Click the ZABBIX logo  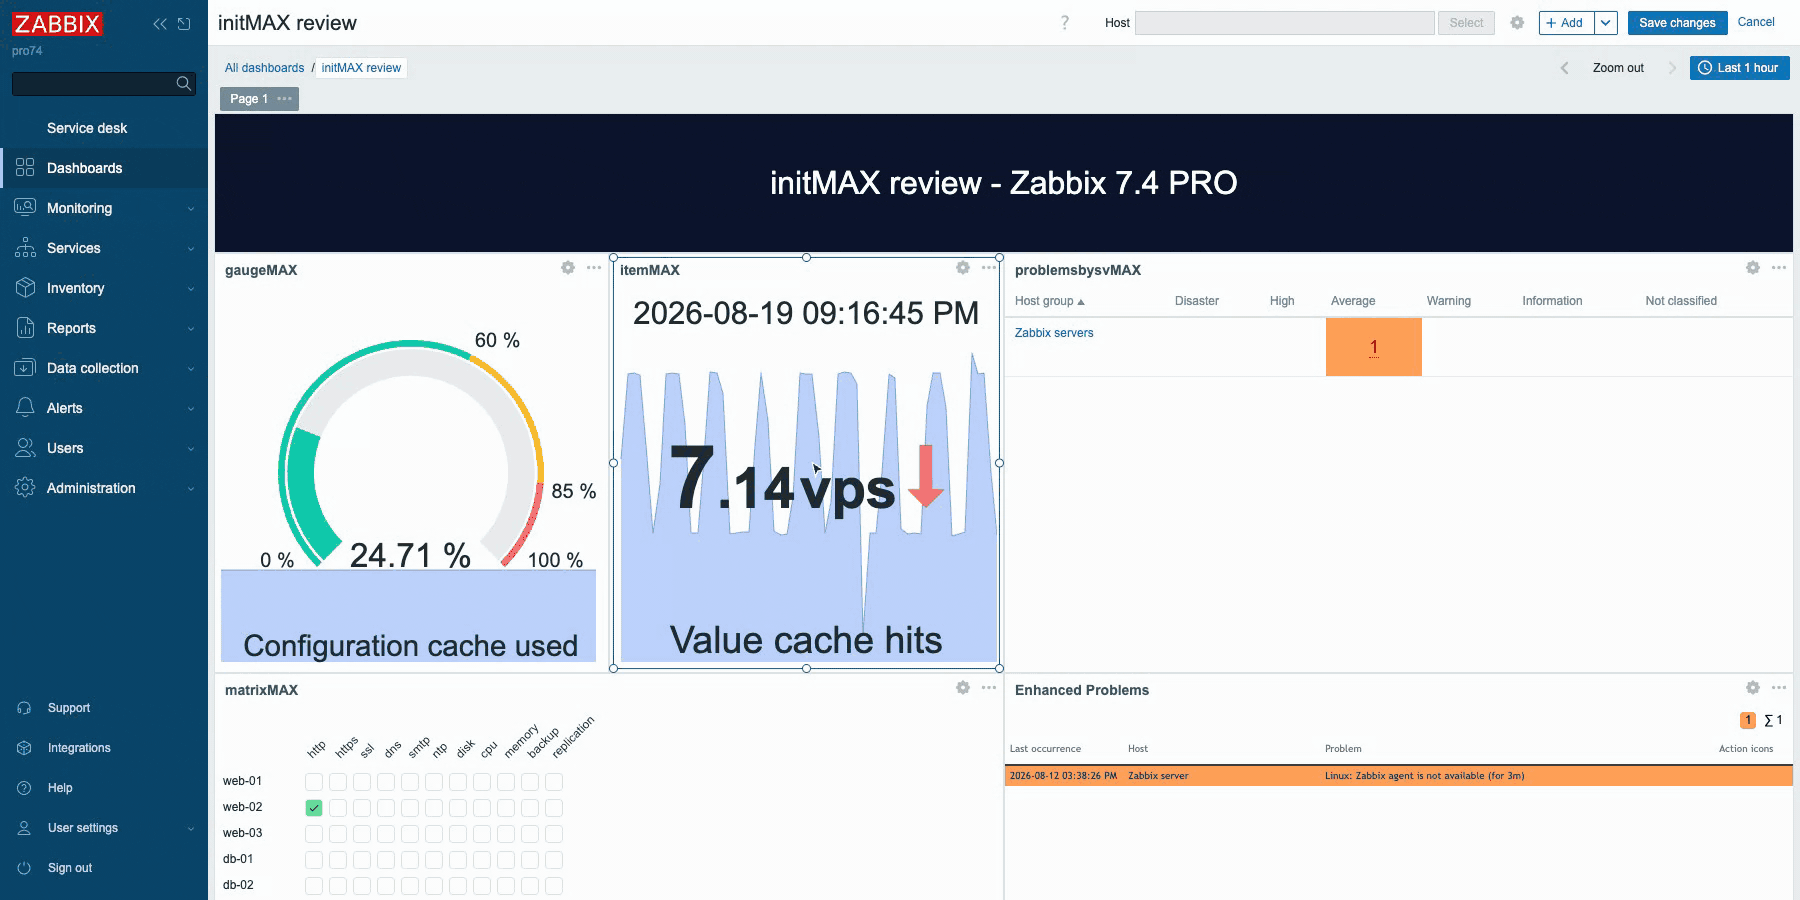coord(58,24)
